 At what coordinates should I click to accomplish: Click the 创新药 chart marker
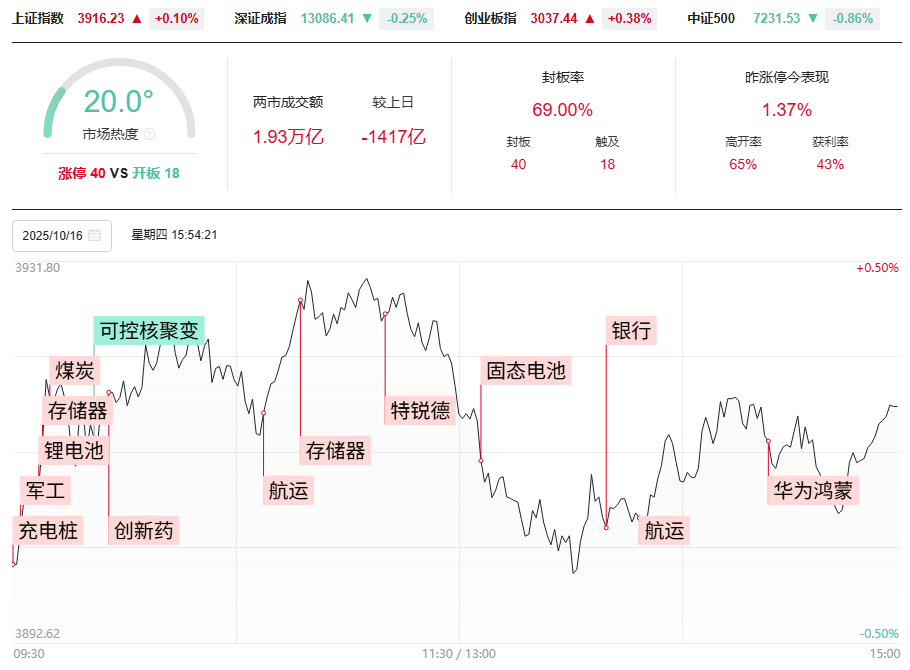click(x=144, y=530)
